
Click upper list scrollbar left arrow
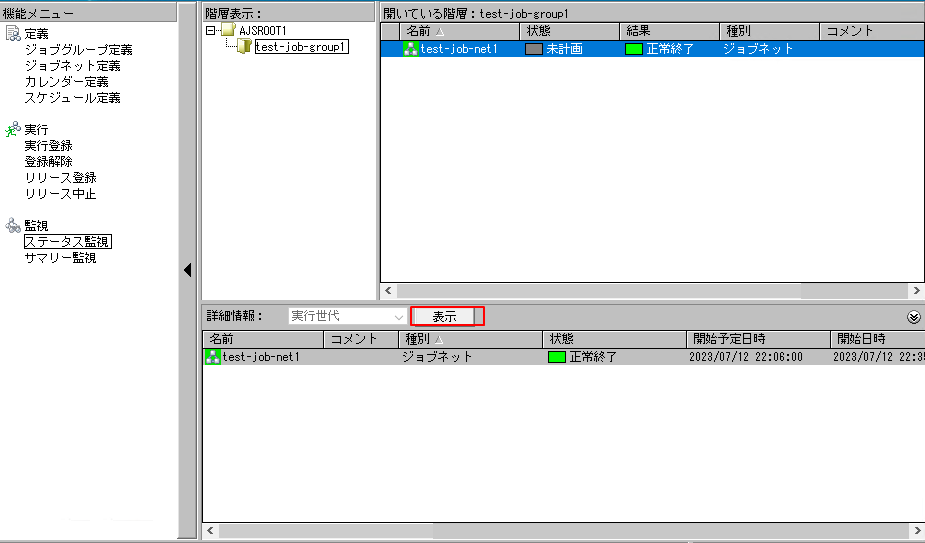(388, 290)
